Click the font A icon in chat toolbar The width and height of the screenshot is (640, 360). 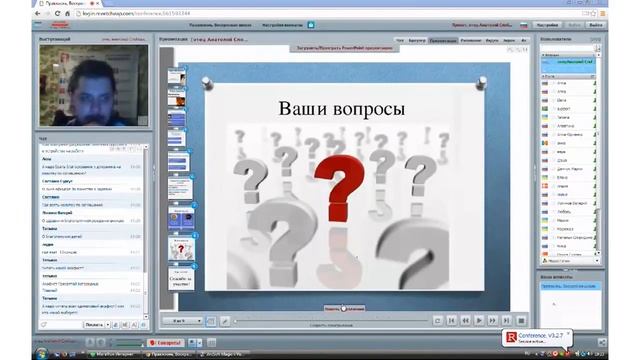point(134,325)
